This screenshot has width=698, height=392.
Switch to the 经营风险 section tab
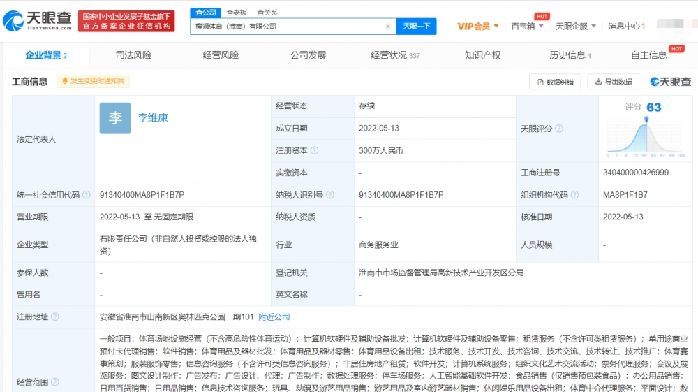pos(220,55)
